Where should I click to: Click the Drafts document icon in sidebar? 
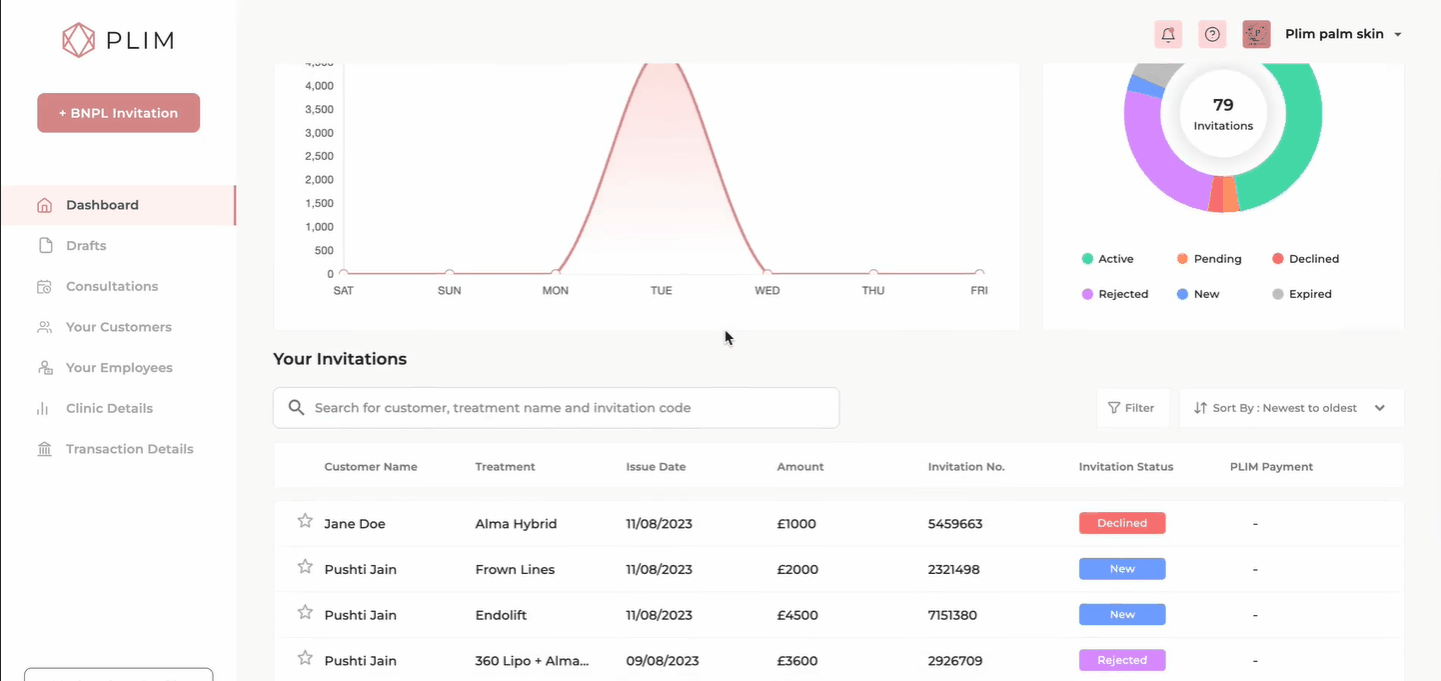tap(44, 246)
